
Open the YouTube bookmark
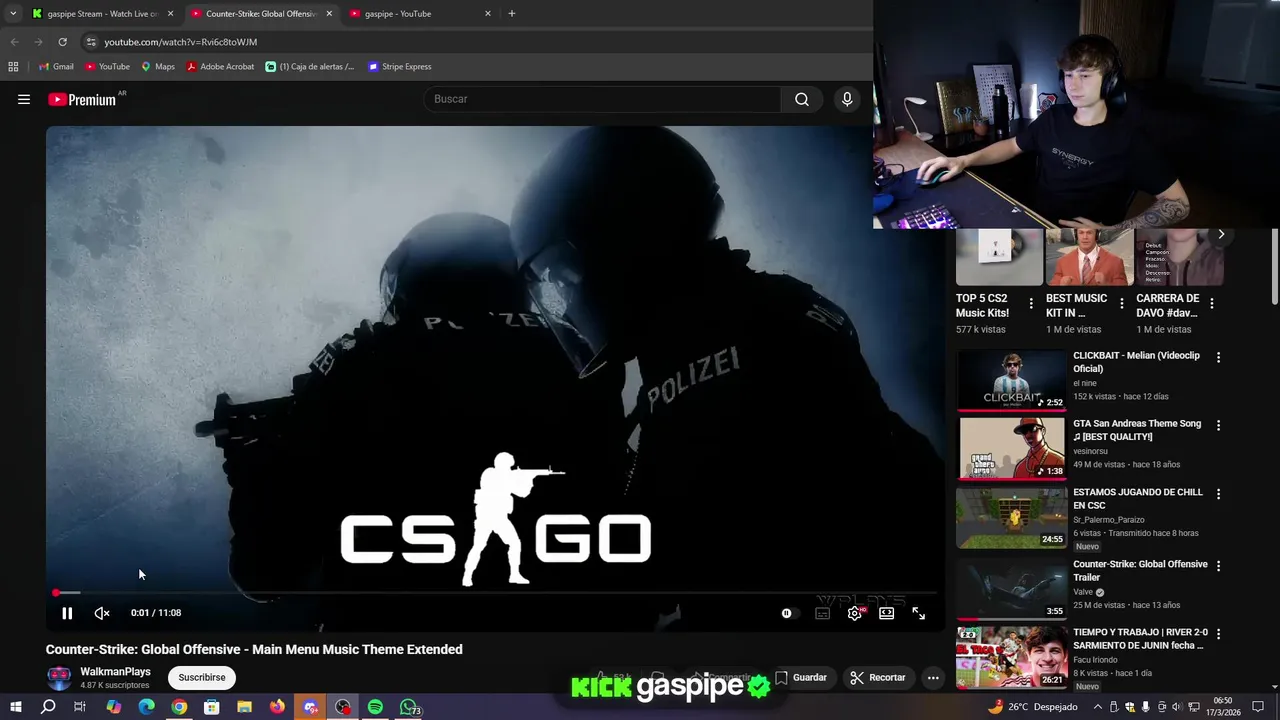click(107, 67)
